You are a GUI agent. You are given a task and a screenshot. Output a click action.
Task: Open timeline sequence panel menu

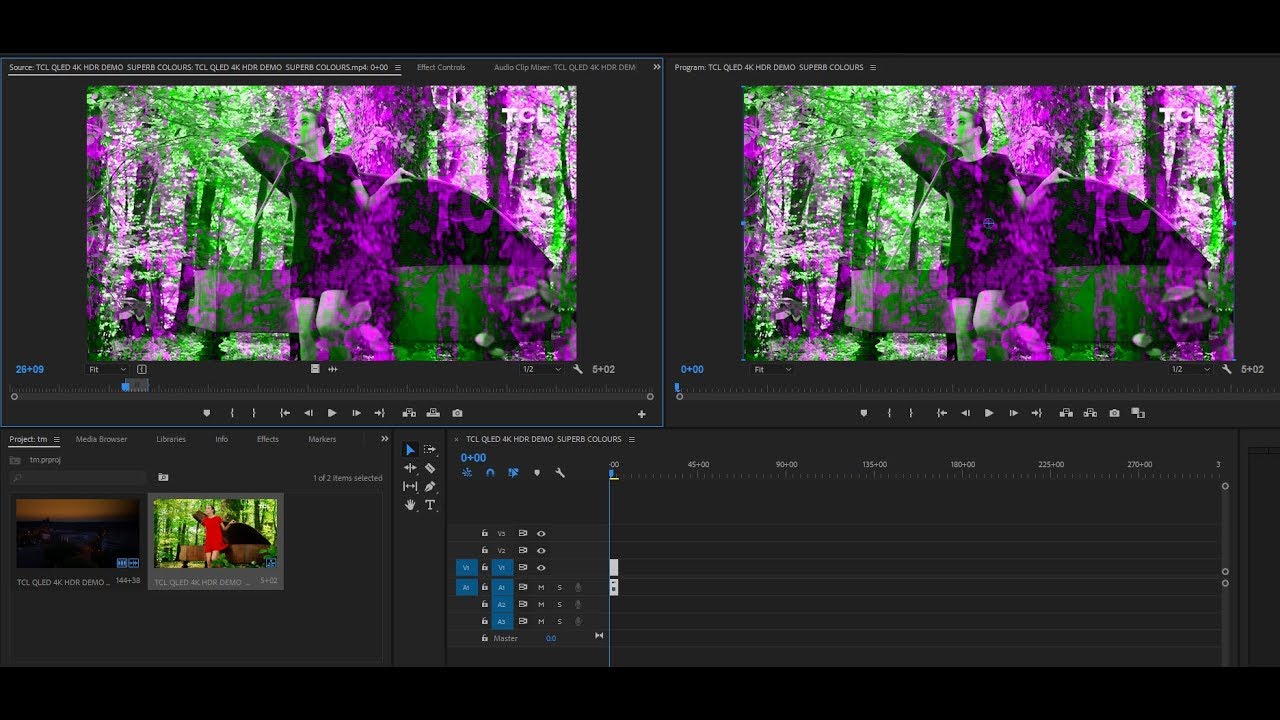click(x=630, y=439)
